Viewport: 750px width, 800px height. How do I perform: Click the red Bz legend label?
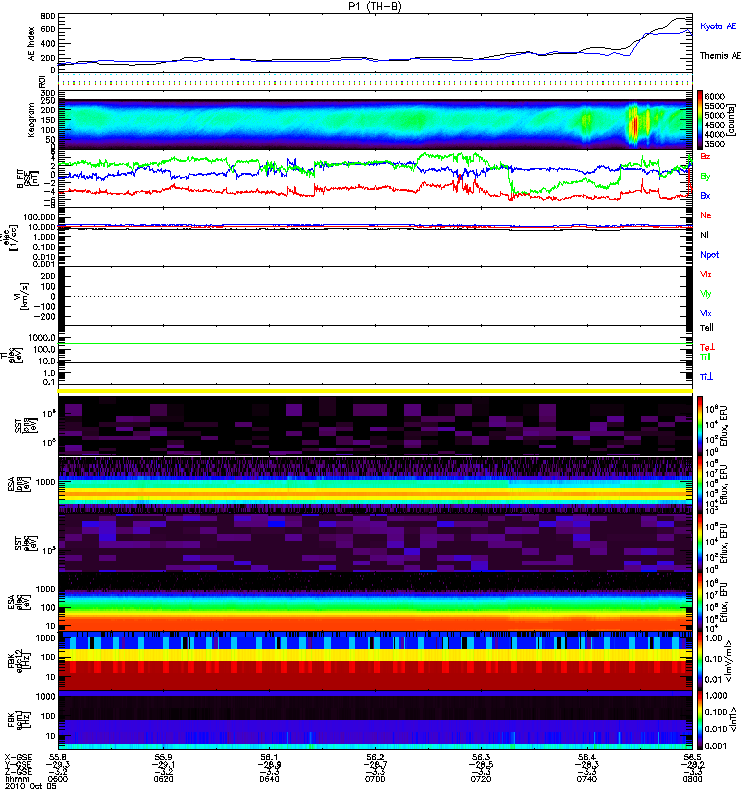coord(705,156)
